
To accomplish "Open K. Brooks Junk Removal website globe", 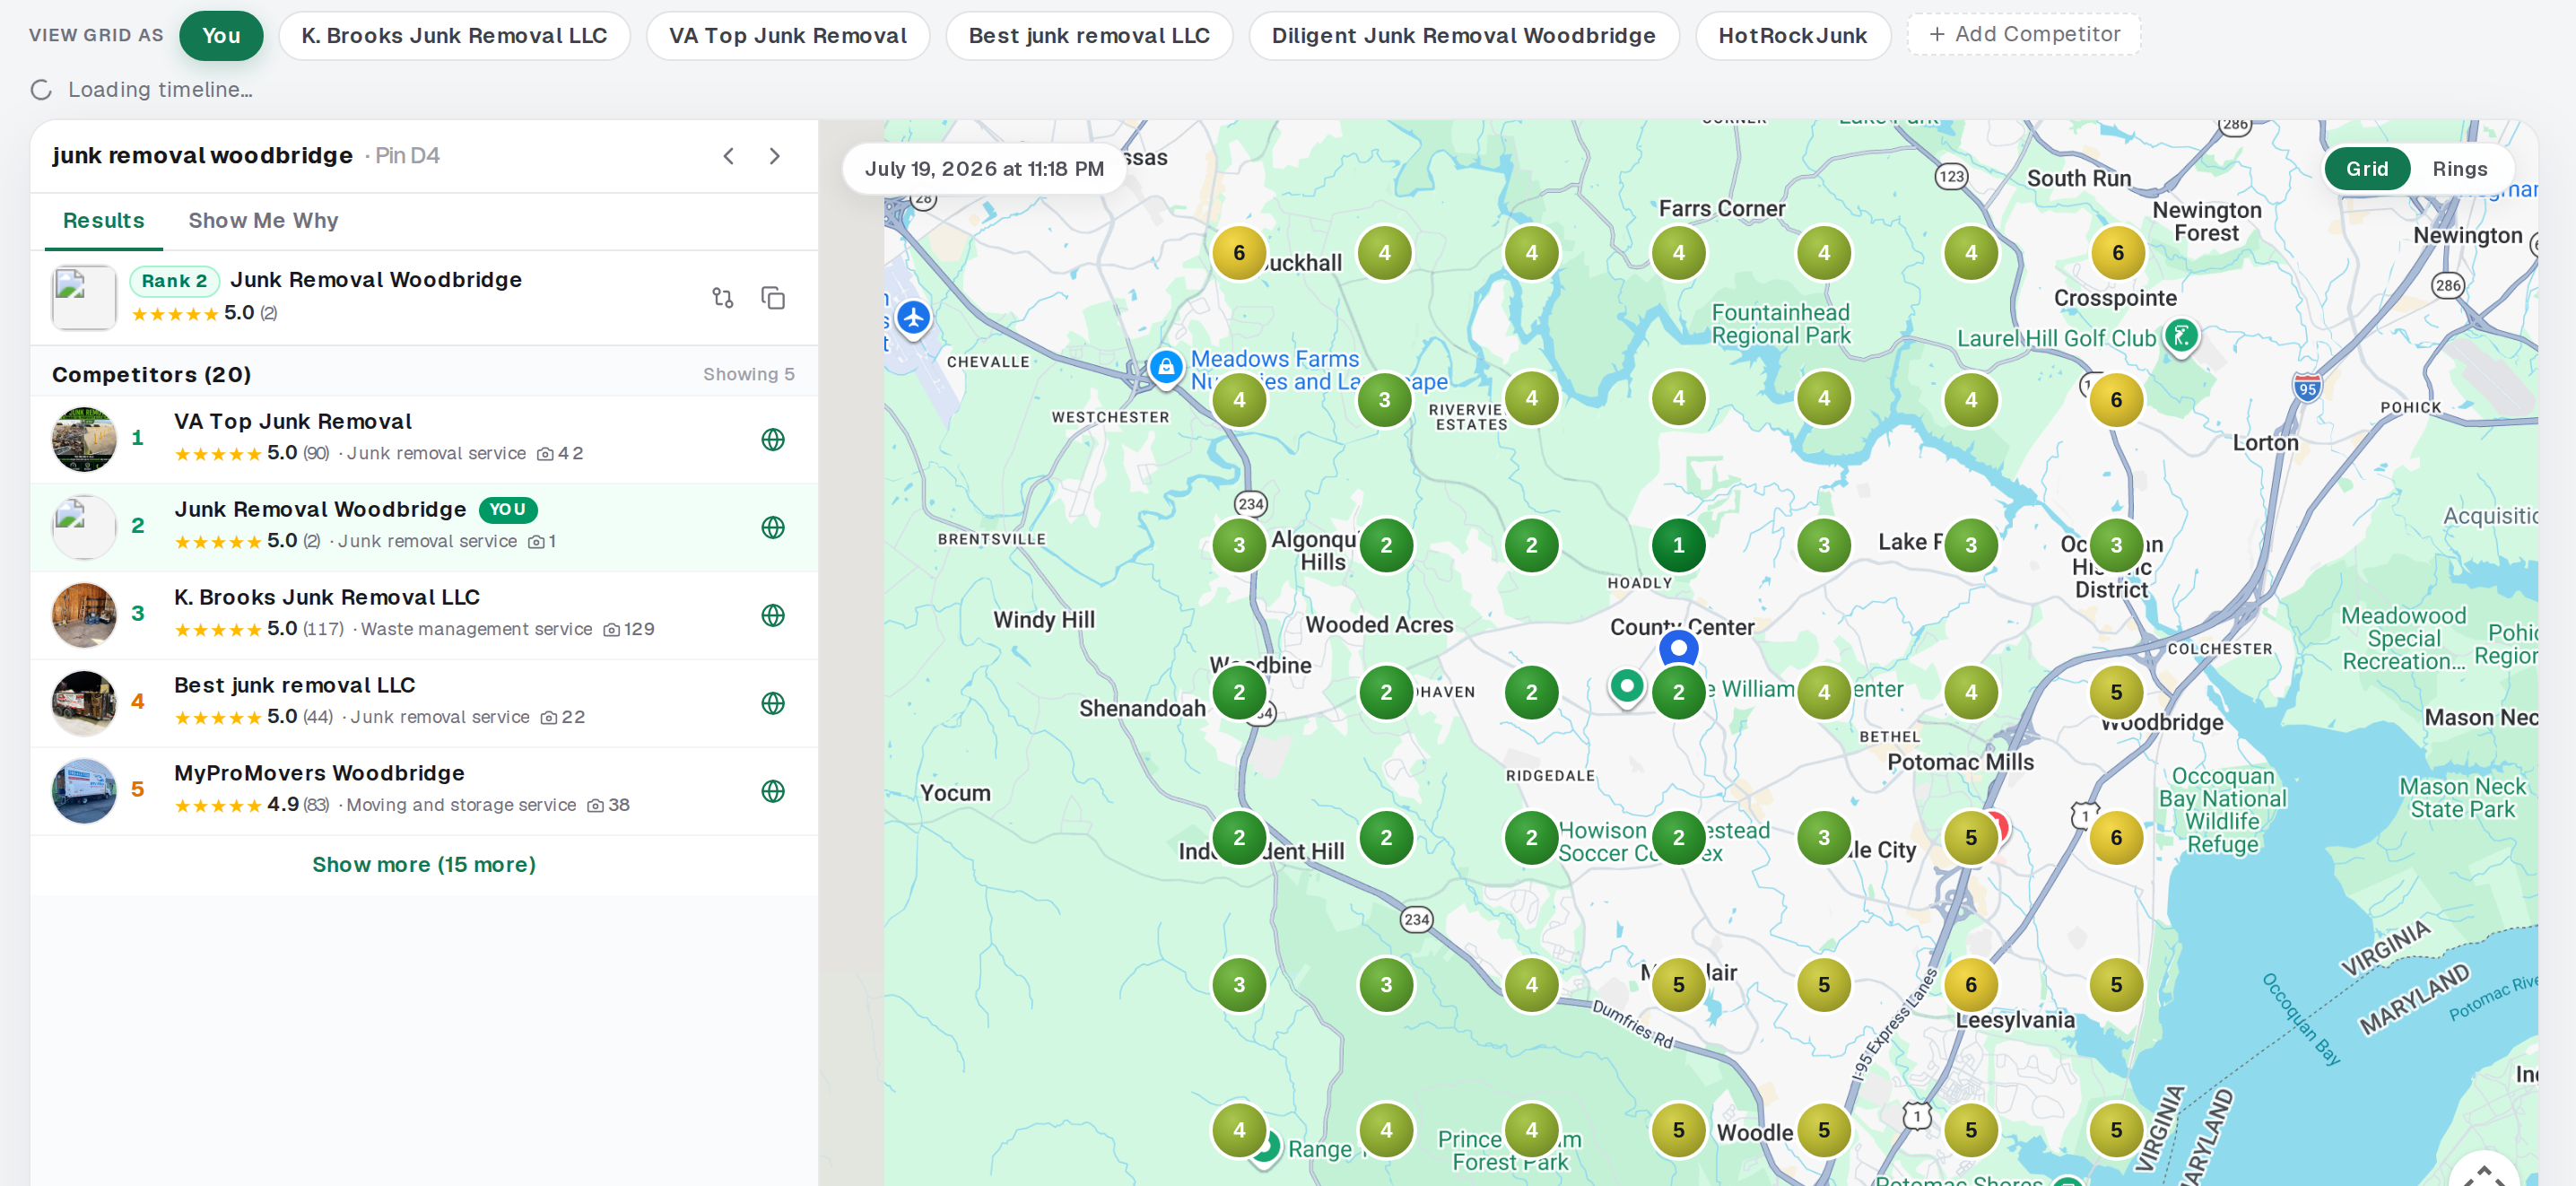I will (773, 616).
